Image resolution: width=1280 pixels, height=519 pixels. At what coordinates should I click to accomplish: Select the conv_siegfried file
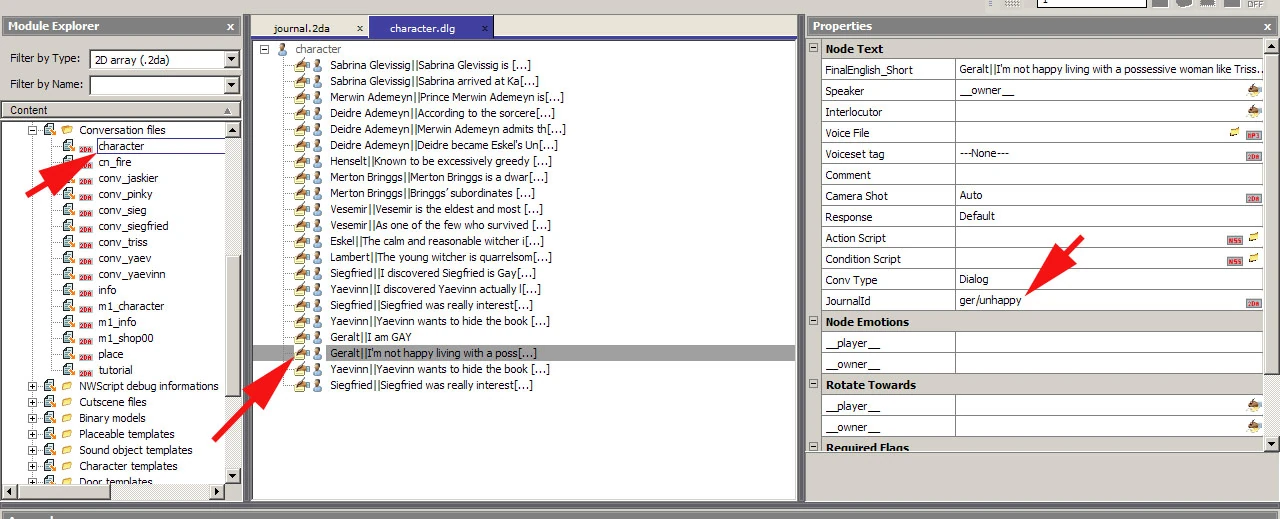click(x=133, y=226)
